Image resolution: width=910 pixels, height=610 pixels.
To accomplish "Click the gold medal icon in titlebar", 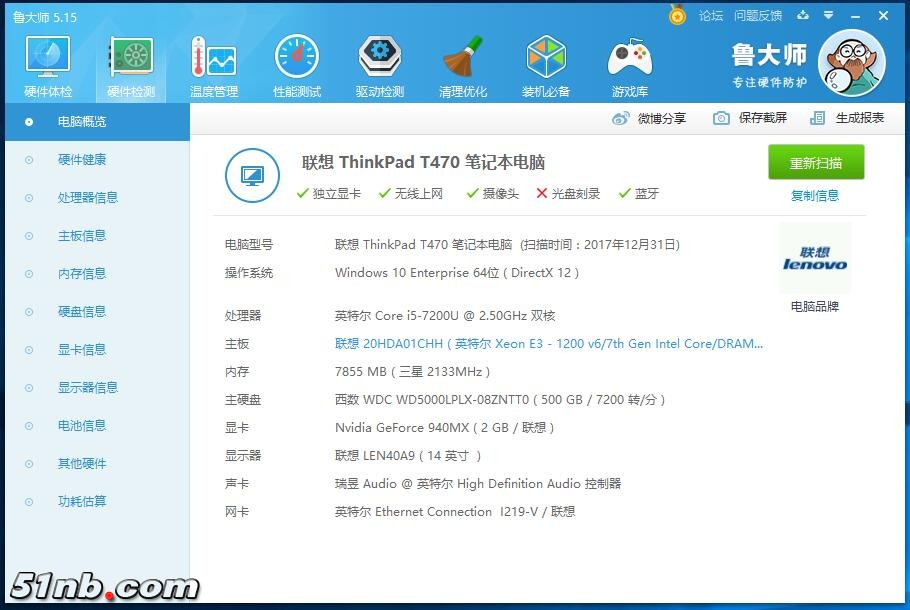I will point(676,16).
